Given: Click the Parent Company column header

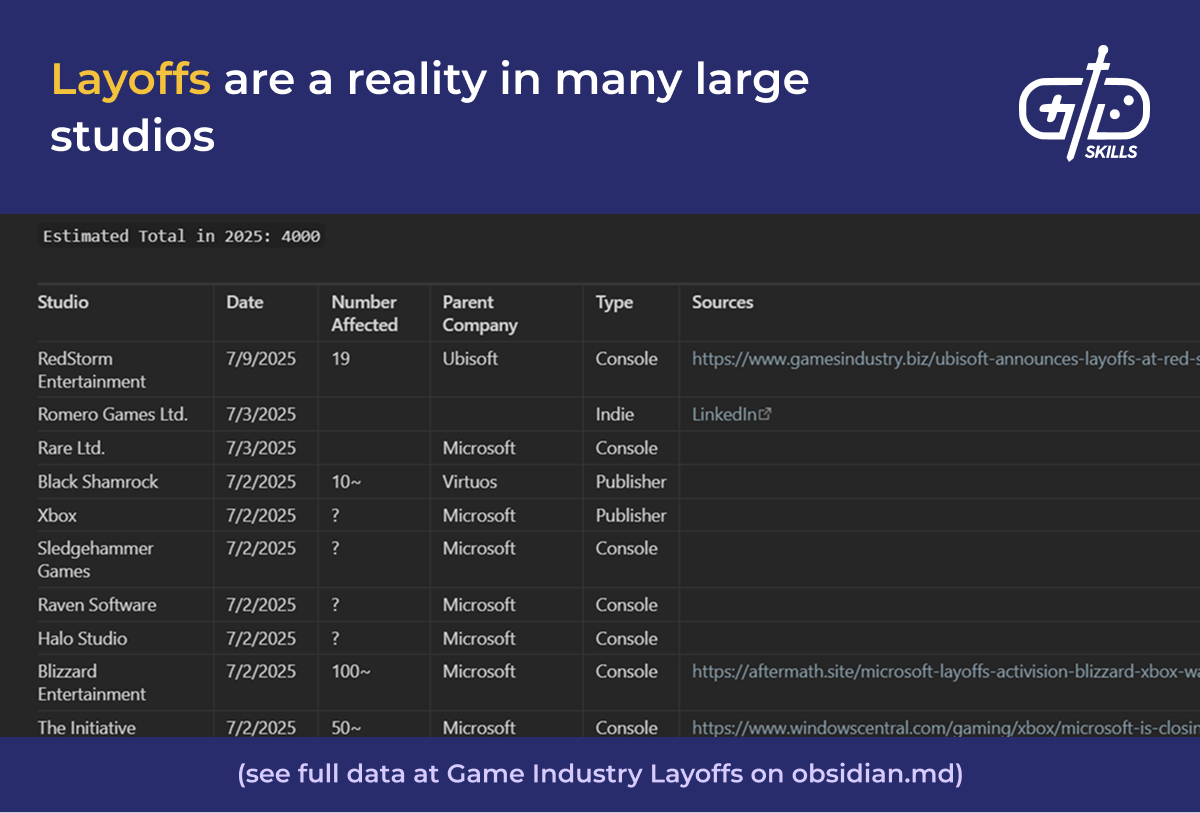Looking at the screenshot, I should coord(480,313).
